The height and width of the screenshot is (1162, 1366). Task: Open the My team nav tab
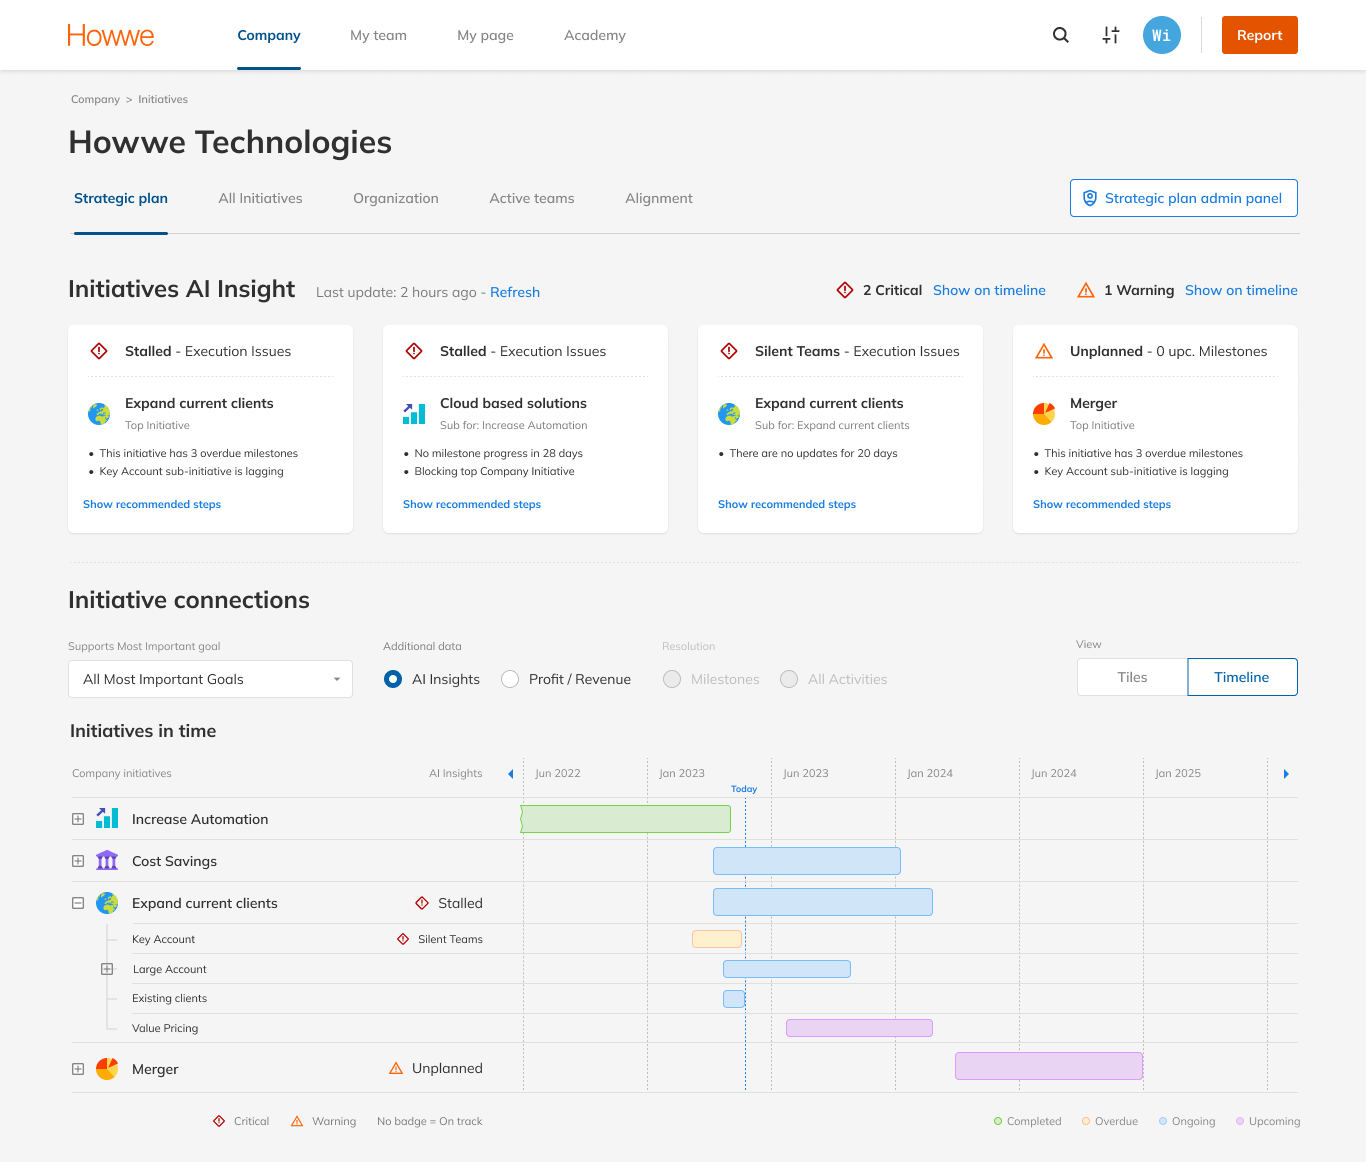coord(378,35)
